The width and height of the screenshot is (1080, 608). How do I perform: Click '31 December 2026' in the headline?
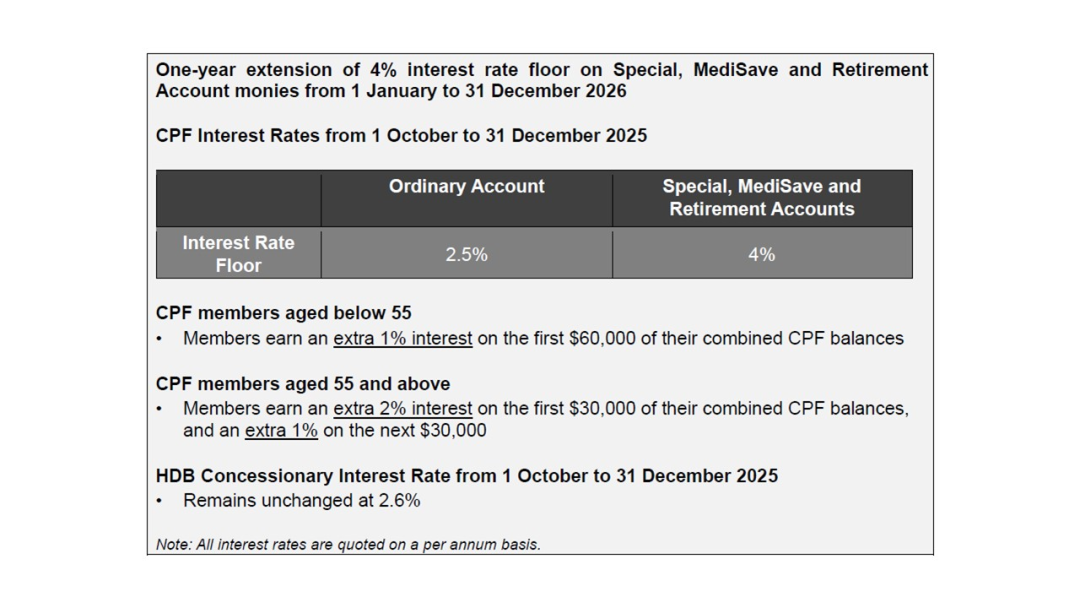pos(546,92)
